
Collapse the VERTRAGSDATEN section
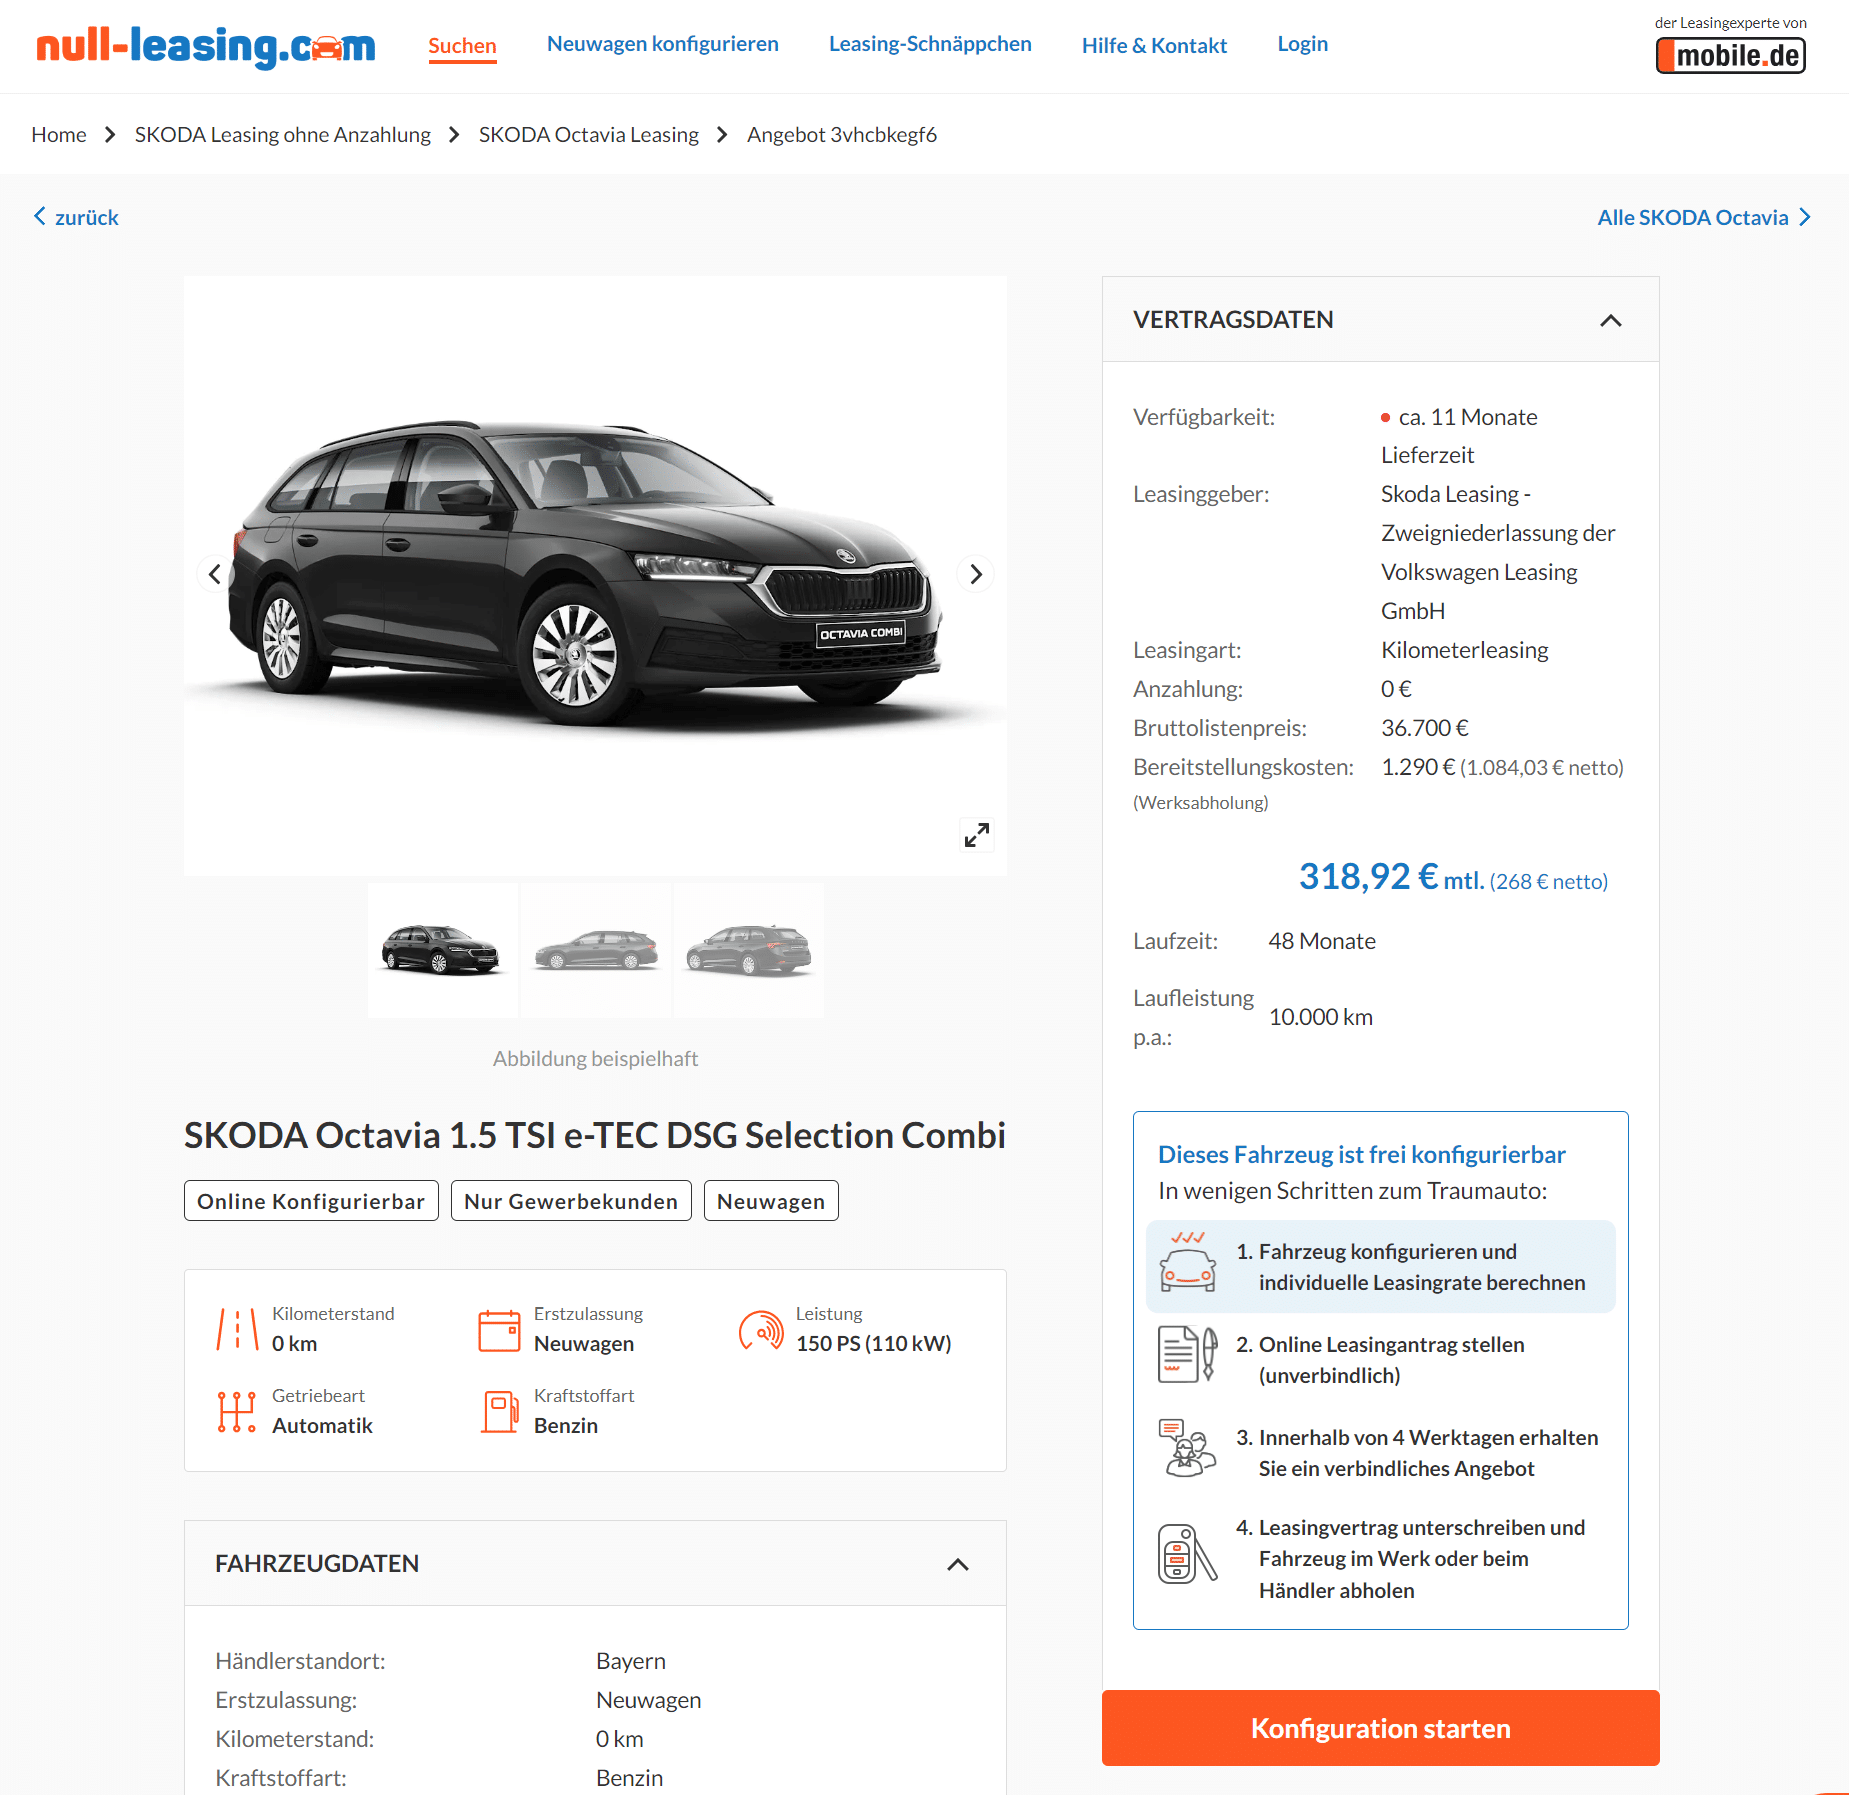pyautogui.click(x=1611, y=320)
